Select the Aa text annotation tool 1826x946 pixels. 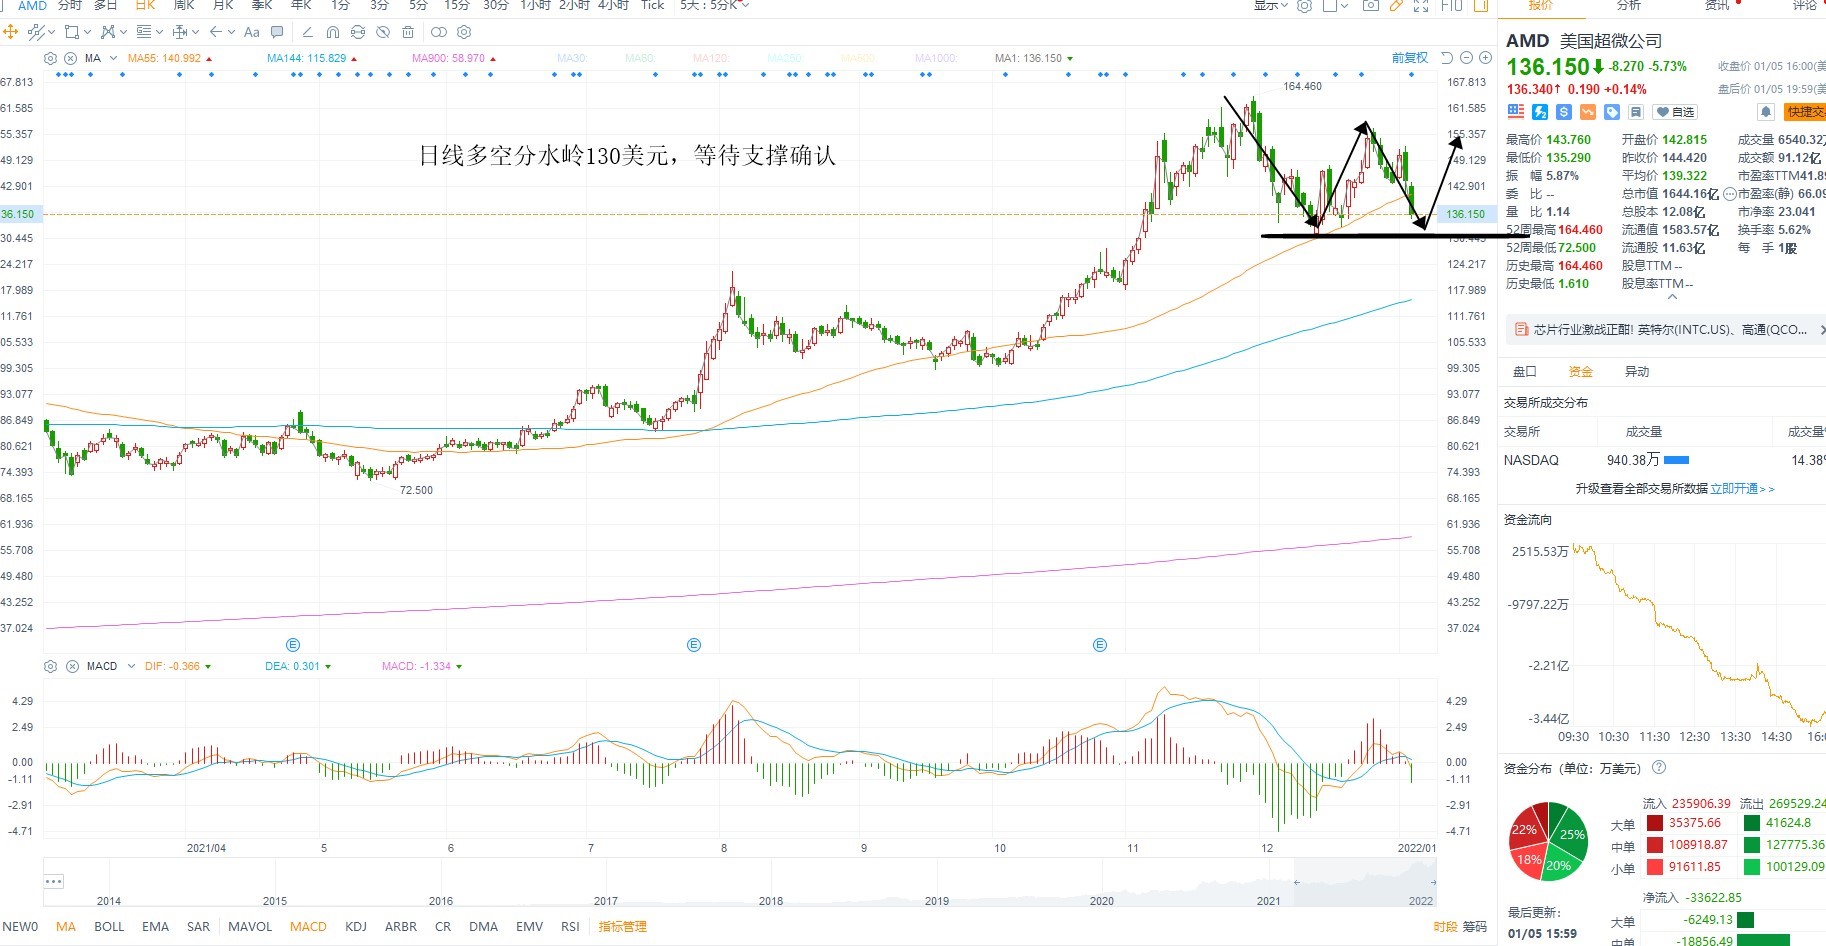[x=252, y=32]
